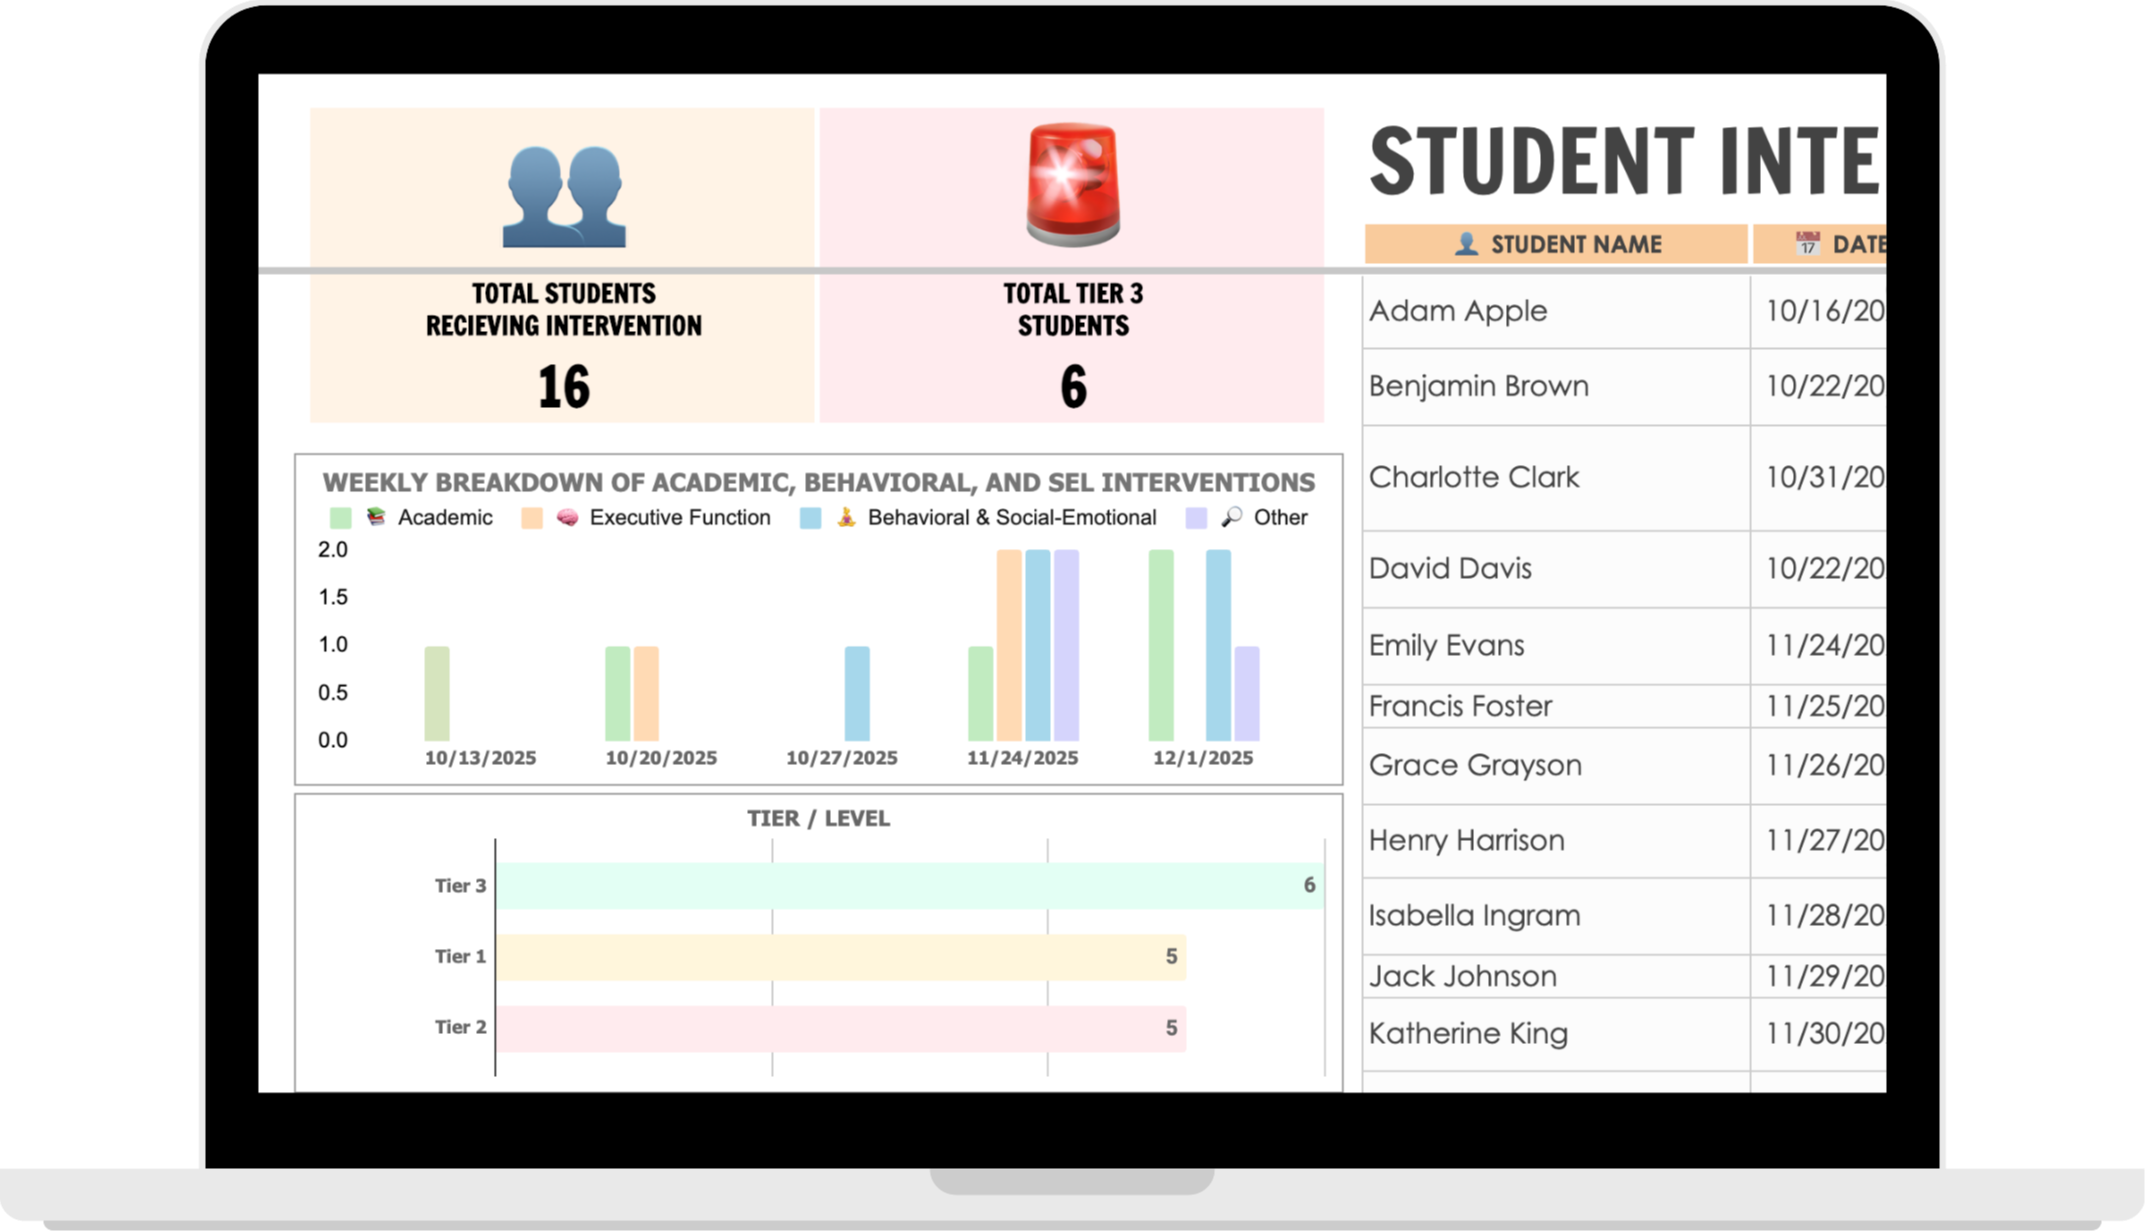This screenshot has height=1231, width=2147.
Task: Select the Tier 3 bar showing 6
Action: (908, 886)
